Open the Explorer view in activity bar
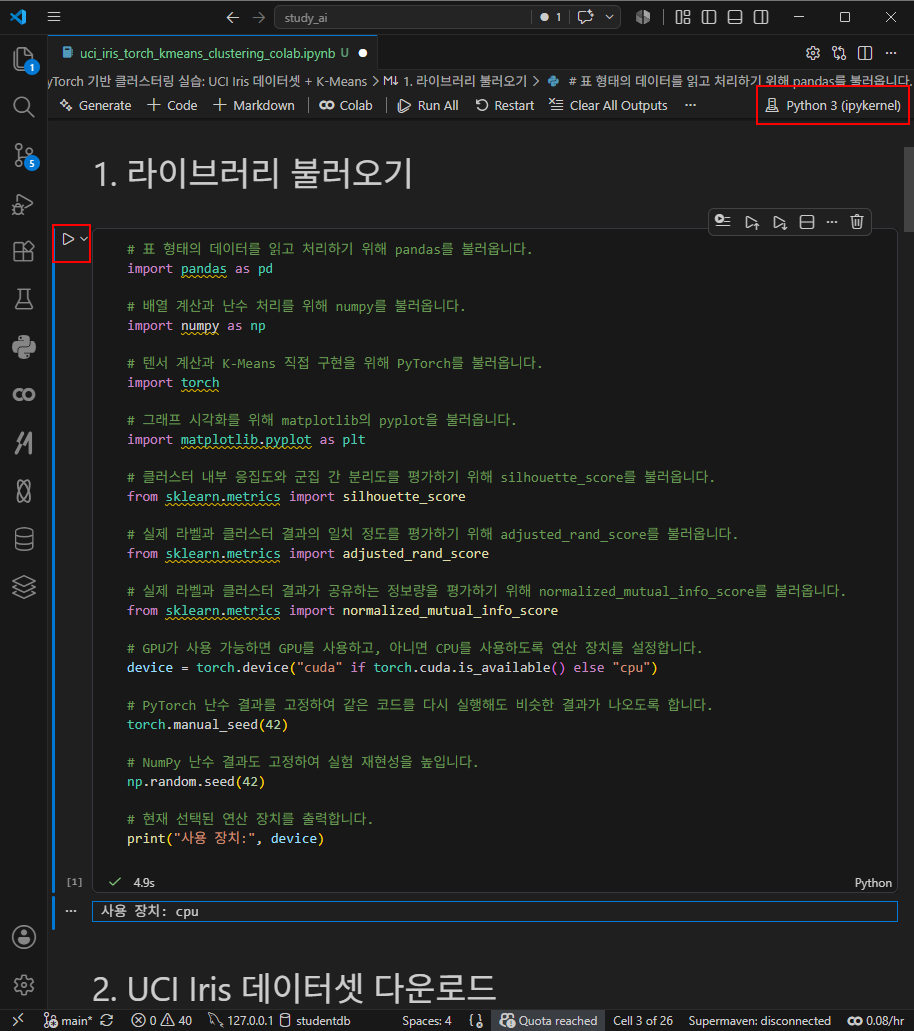This screenshot has width=914, height=1031. pyautogui.click(x=24, y=59)
